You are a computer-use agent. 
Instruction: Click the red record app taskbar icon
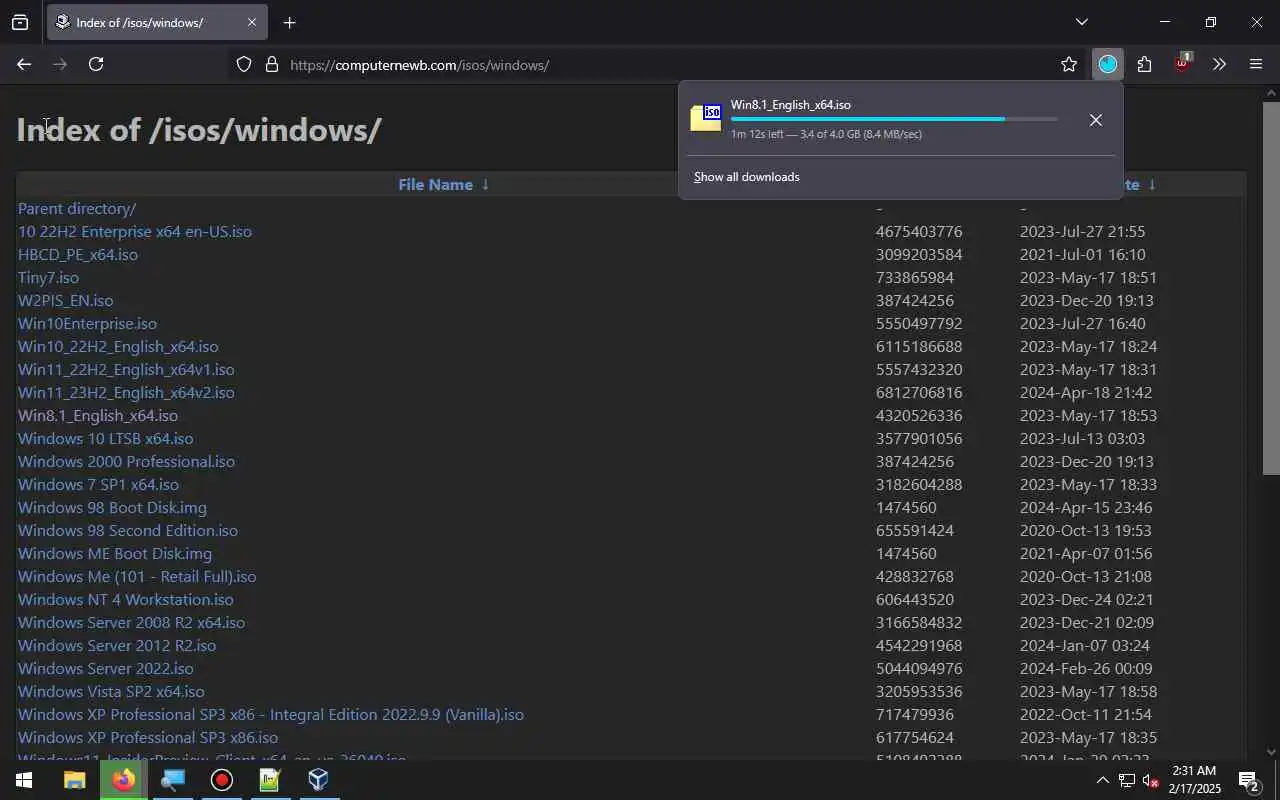[222, 780]
